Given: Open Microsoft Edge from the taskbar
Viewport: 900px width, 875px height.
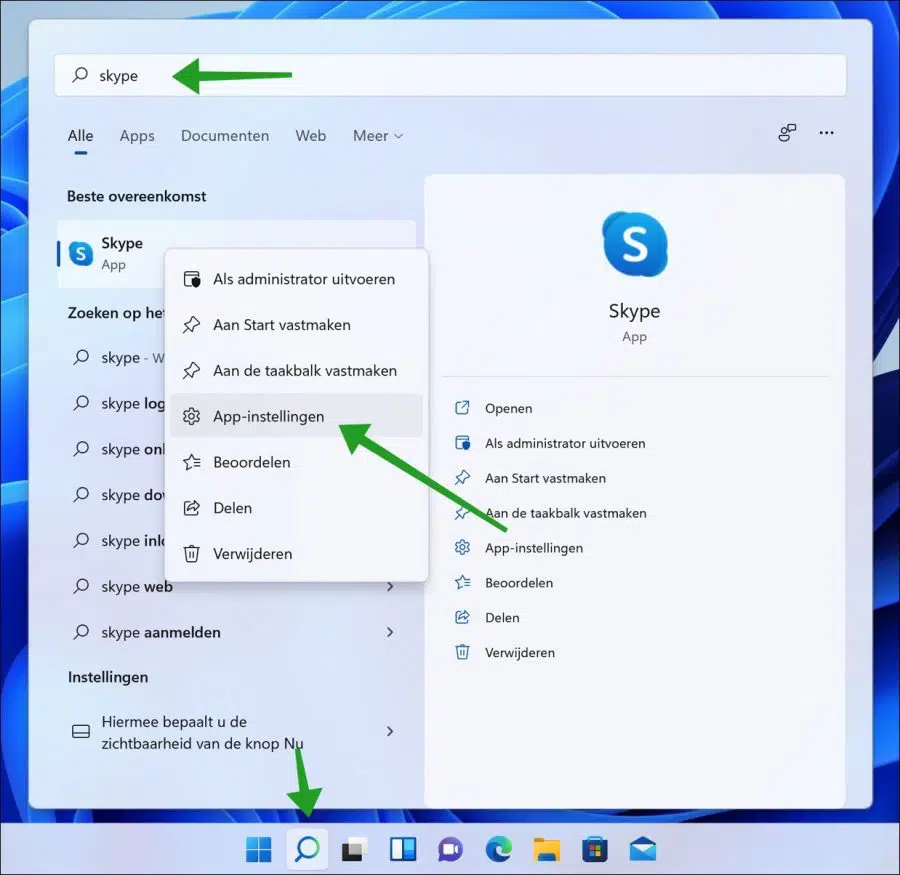Looking at the screenshot, I should point(499,849).
